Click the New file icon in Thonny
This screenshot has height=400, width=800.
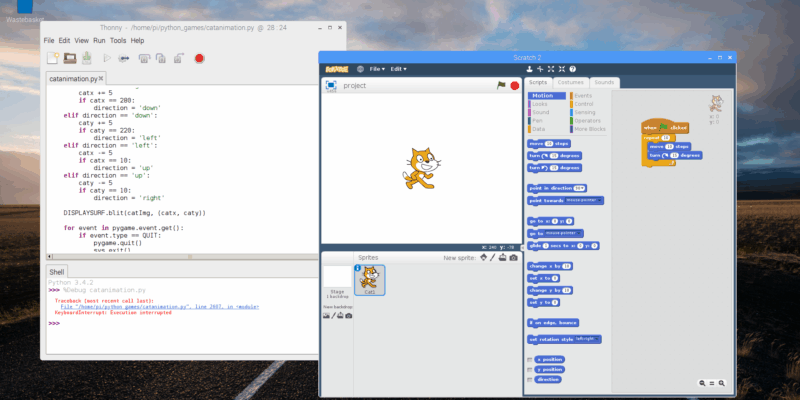point(52,58)
